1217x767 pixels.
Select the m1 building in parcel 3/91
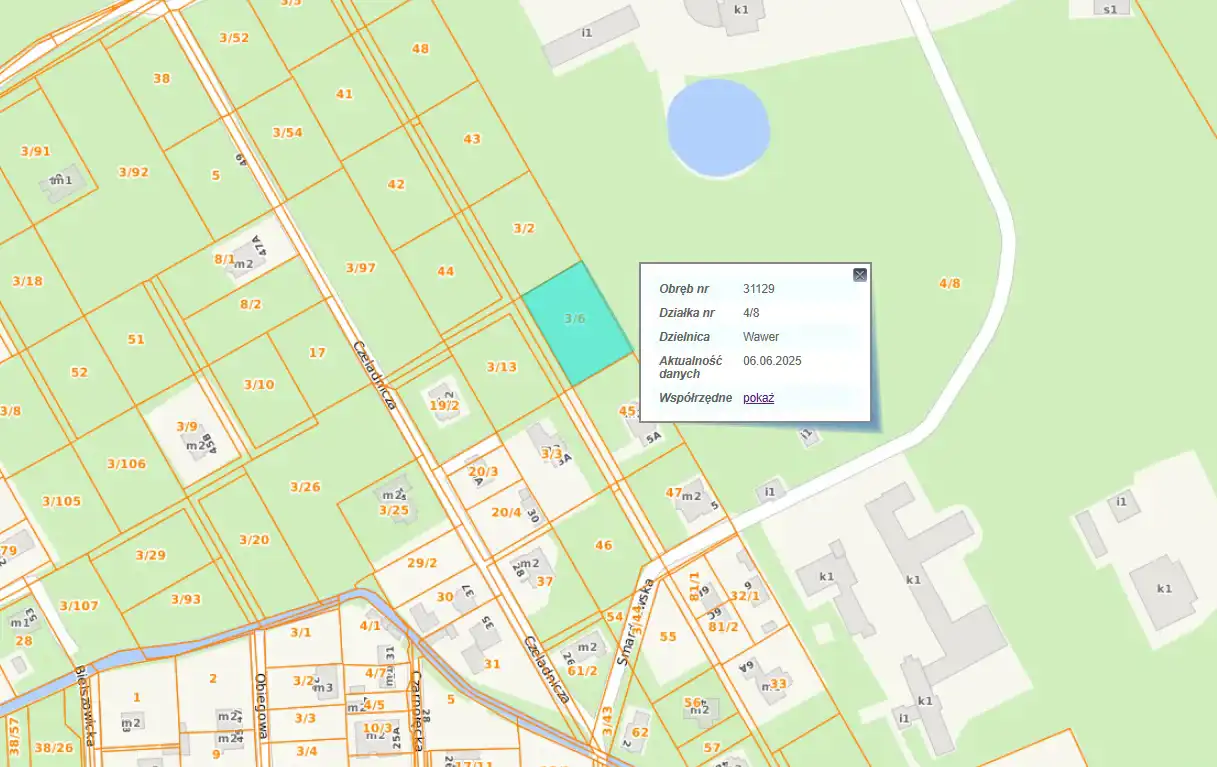62,180
